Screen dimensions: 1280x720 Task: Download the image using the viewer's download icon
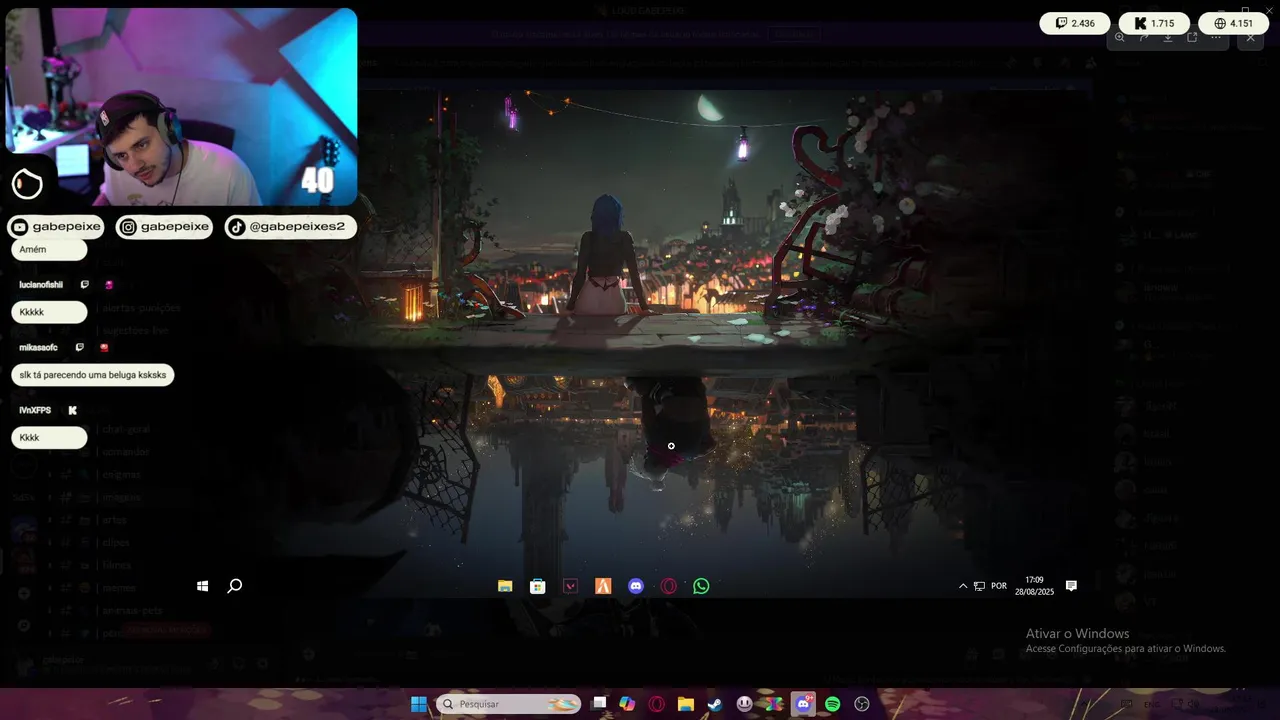click(1168, 37)
